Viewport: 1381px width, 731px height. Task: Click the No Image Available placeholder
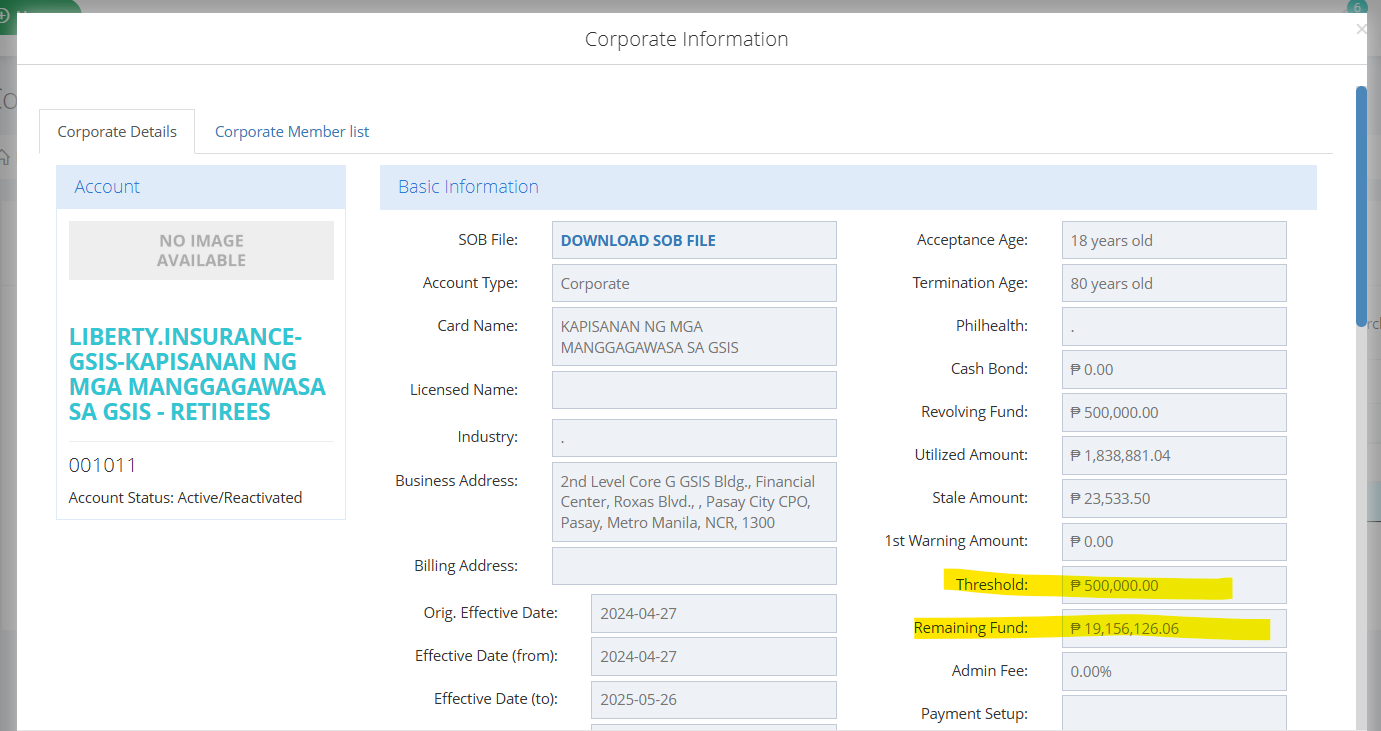(x=201, y=250)
